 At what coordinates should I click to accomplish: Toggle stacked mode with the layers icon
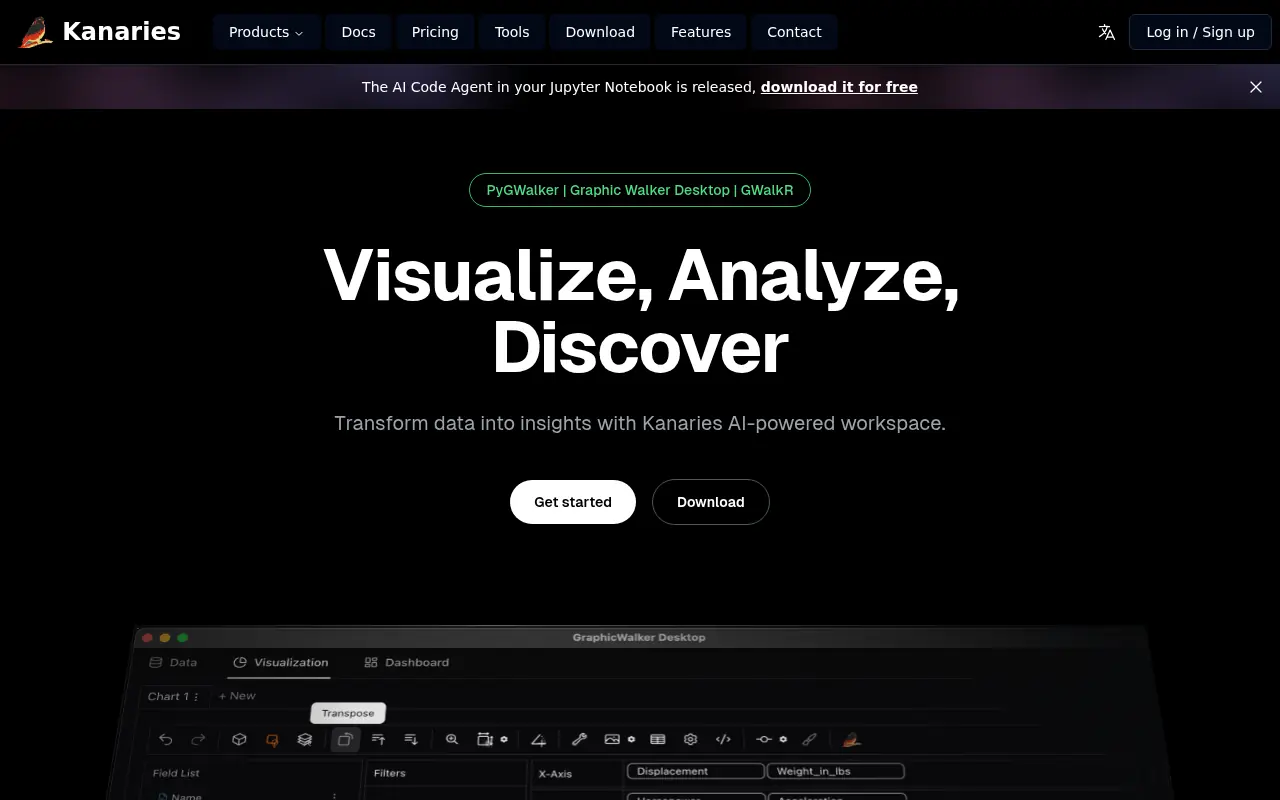pyautogui.click(x=304, y=739)
